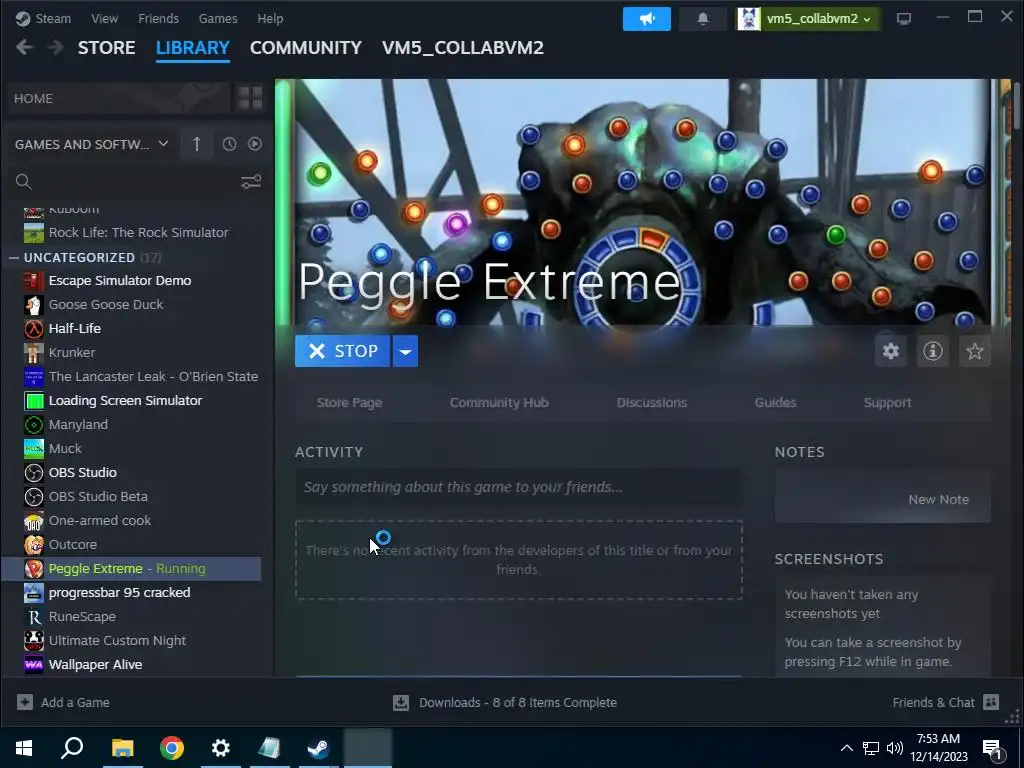Open the dropdown arrow beside STOP
Viewport: 1024px width, 768px height.
coord(406,351)
